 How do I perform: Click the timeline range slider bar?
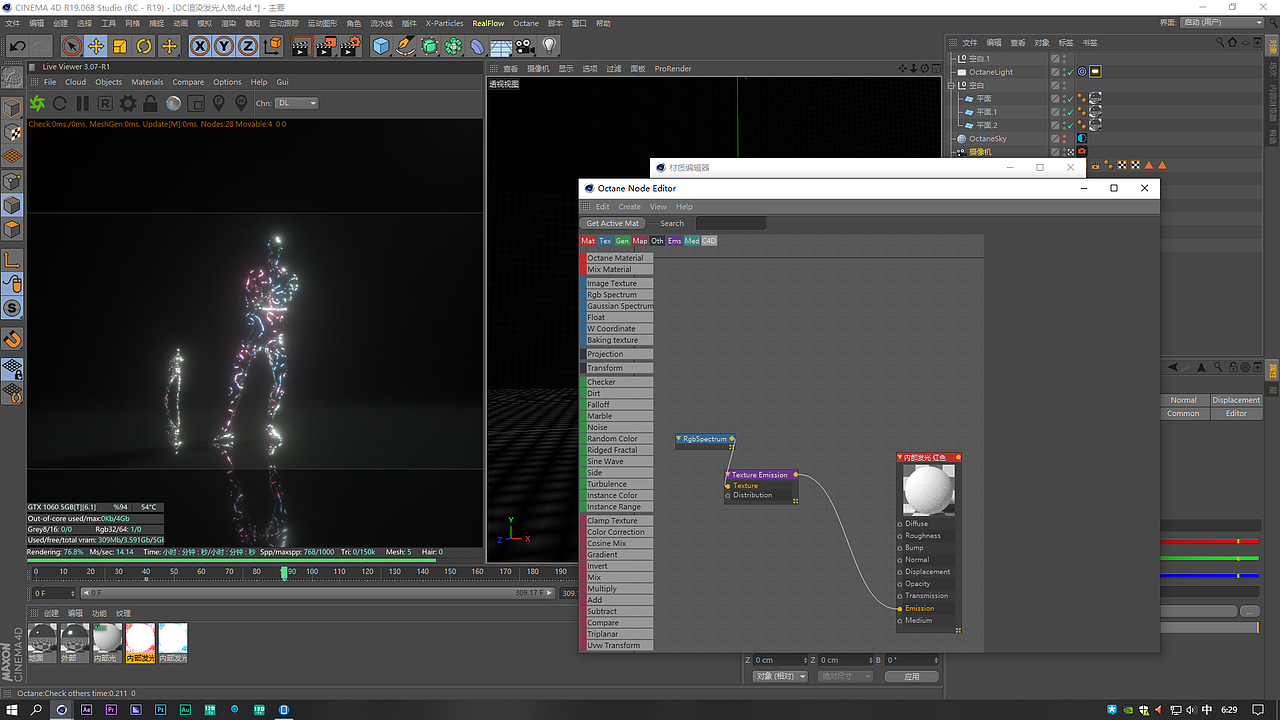(x=317, y=593)
